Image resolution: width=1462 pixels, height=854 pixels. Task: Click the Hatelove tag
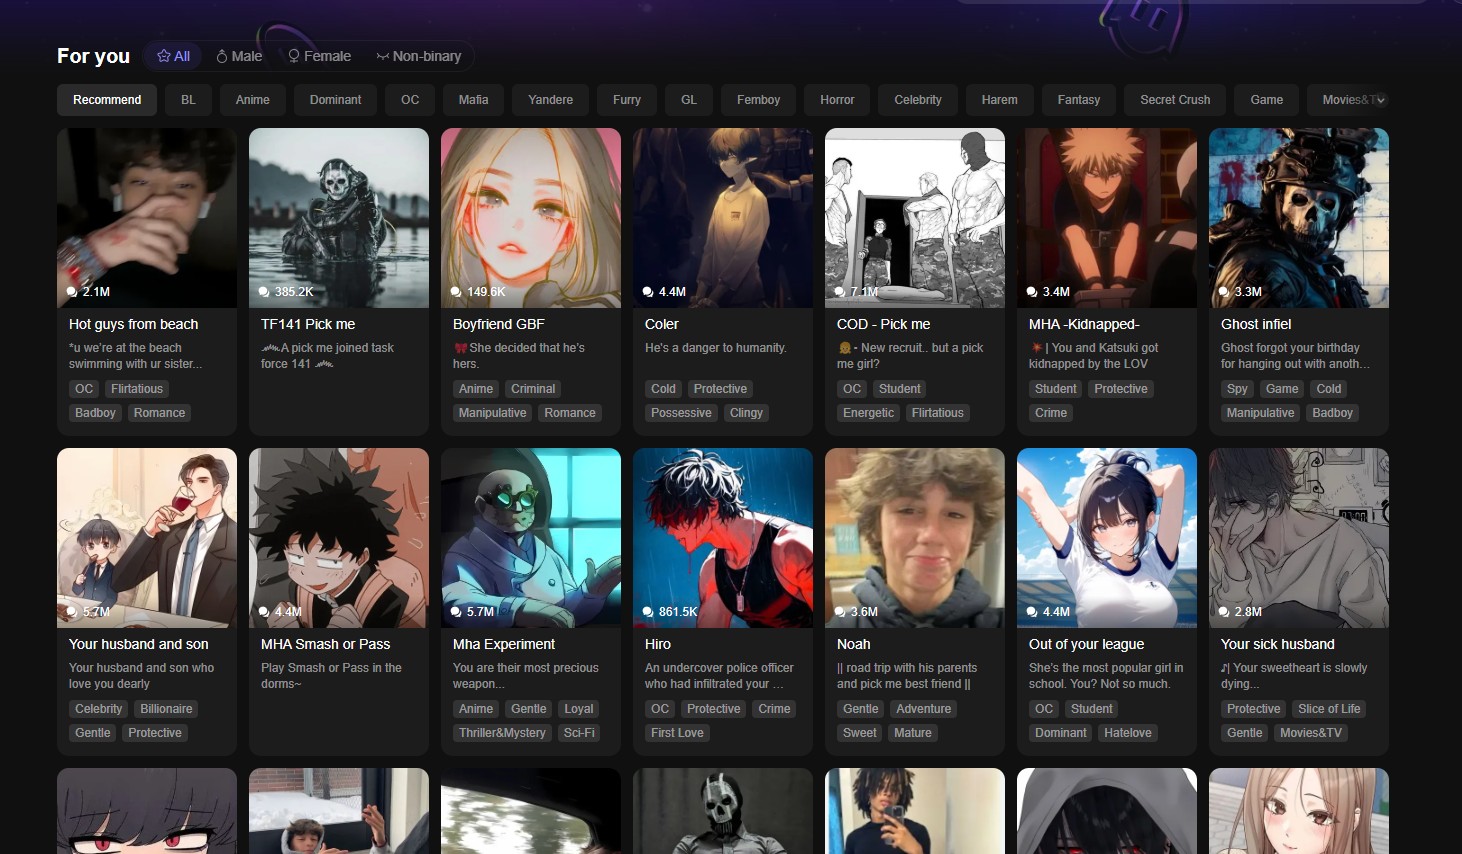pos(1128,733)
